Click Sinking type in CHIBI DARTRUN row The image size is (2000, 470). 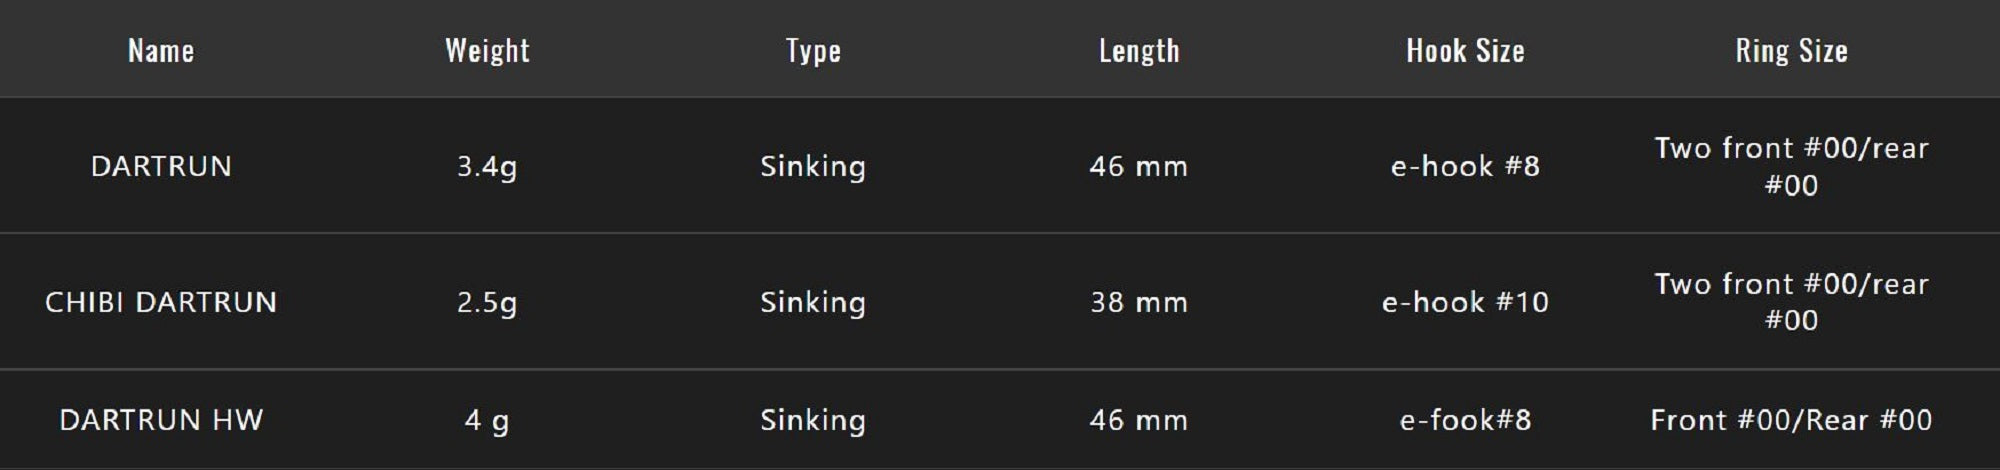[813, 302]
